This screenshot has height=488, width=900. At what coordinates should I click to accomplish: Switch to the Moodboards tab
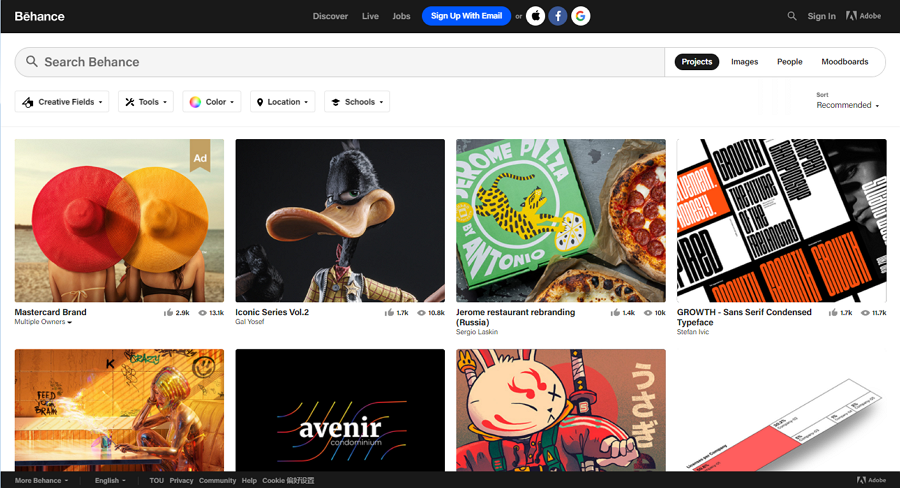tap(844, 61)
